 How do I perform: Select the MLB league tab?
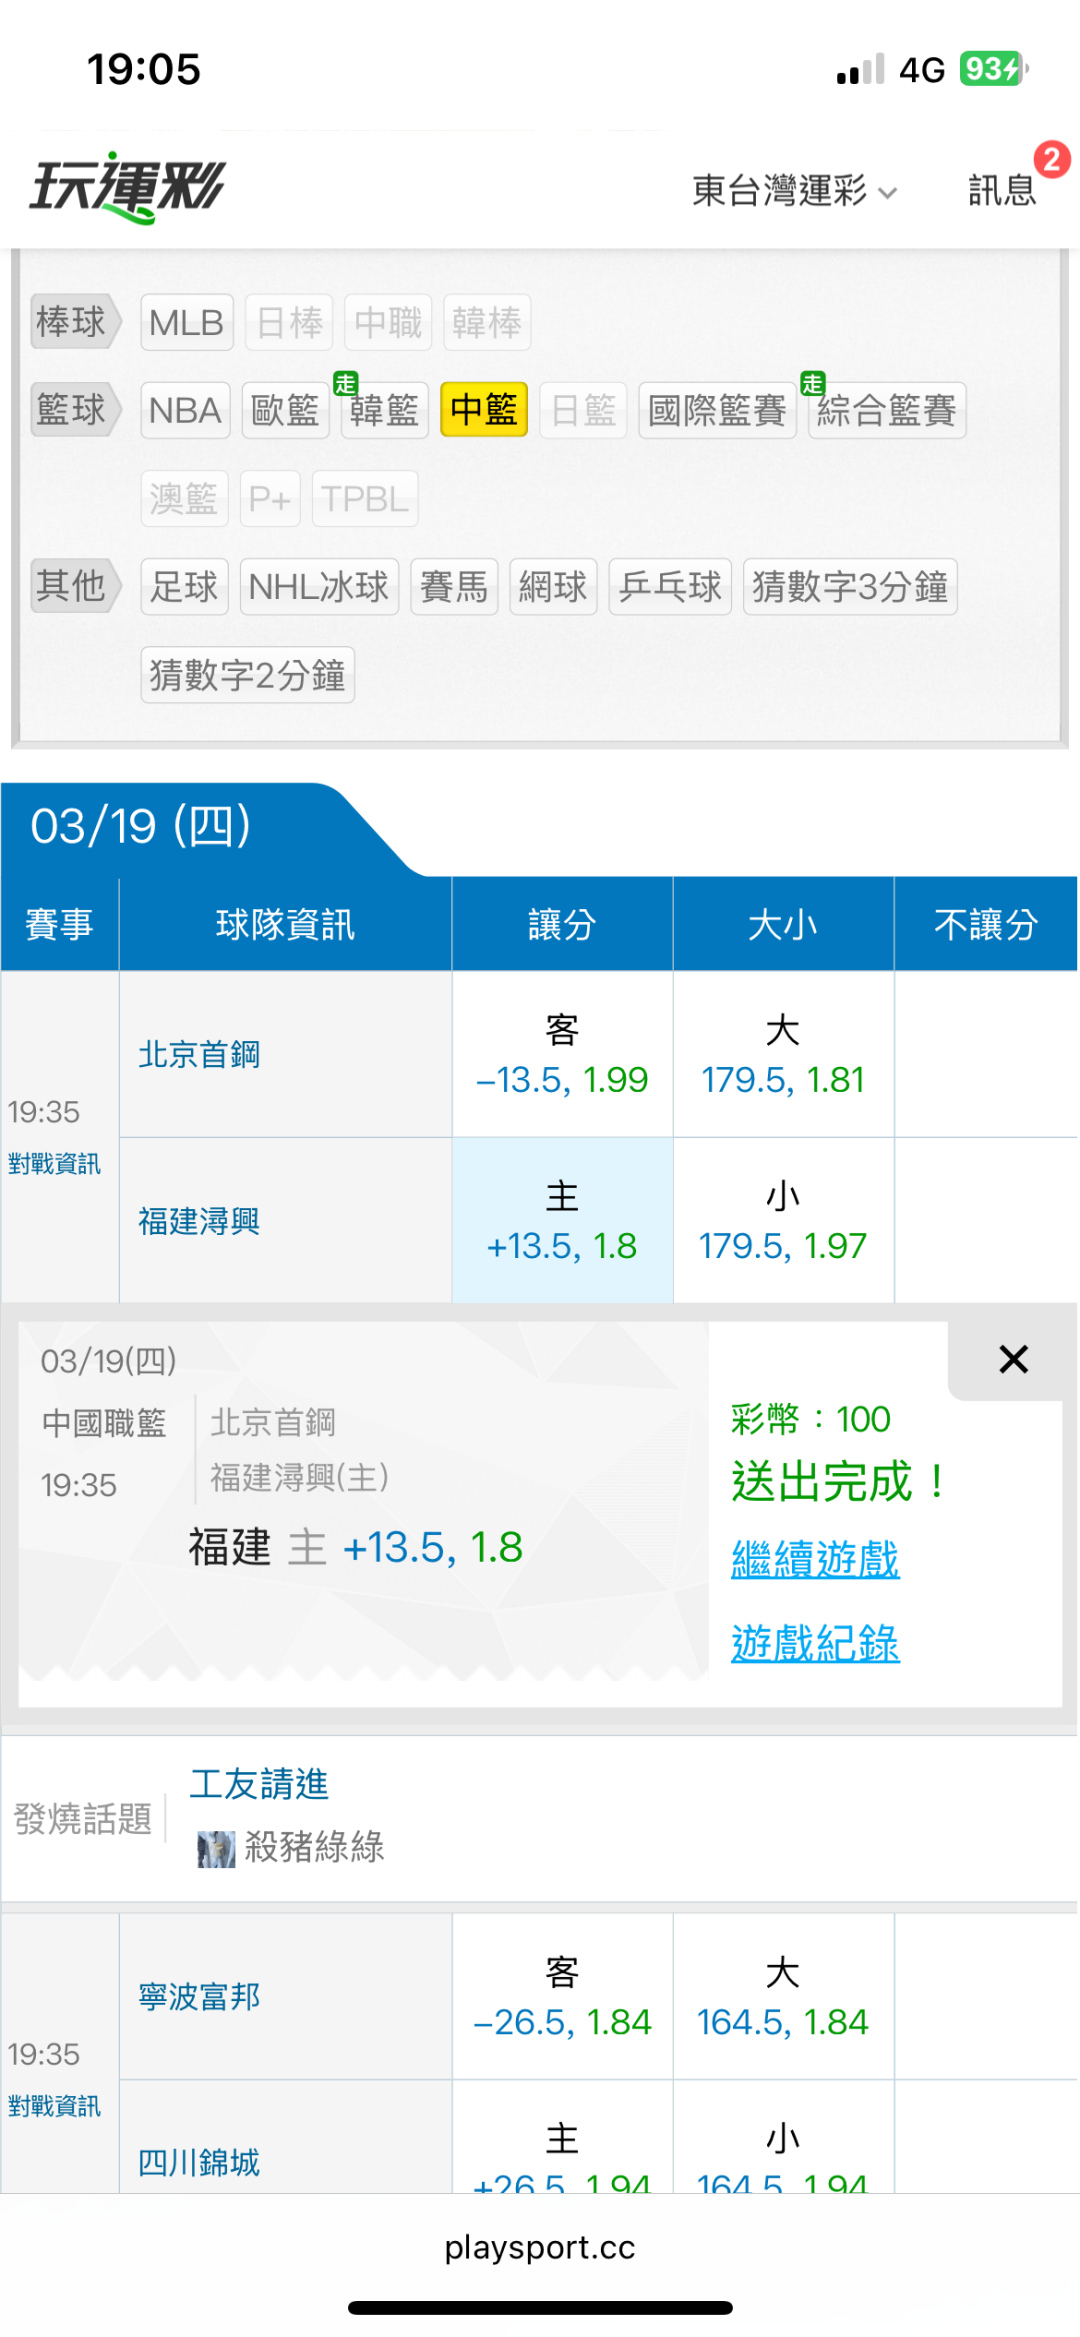tap(186, 322)
